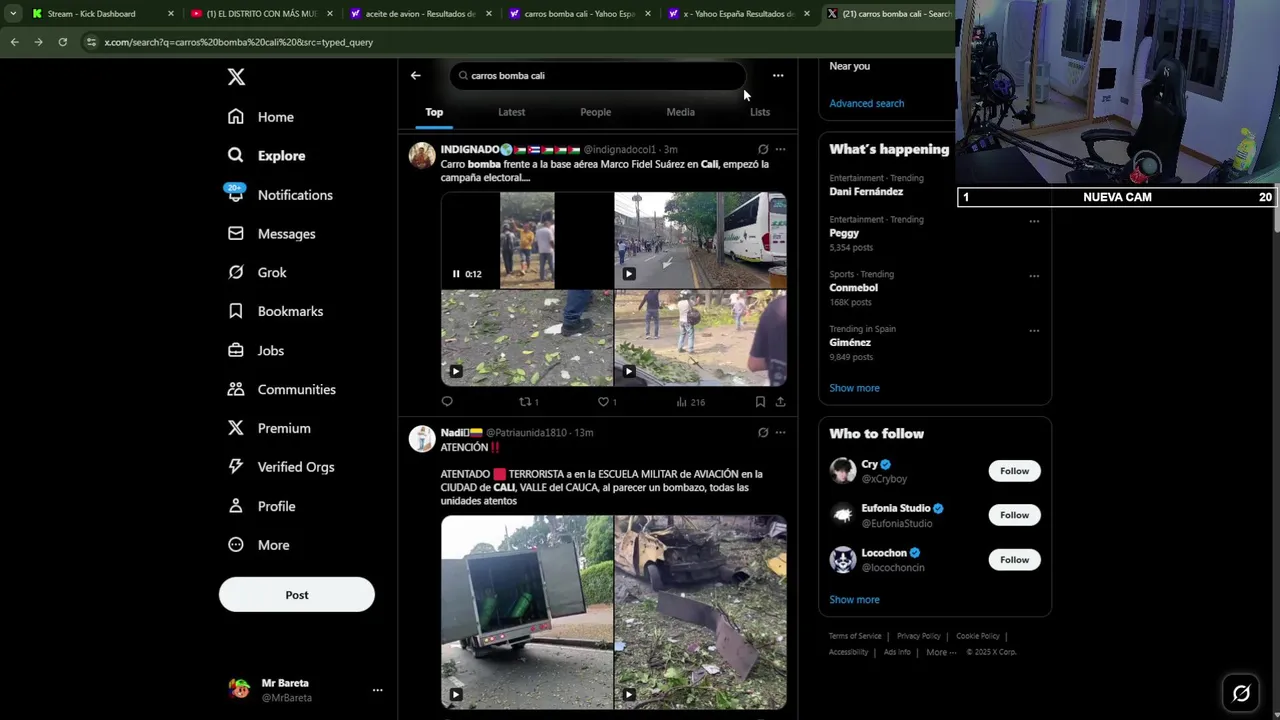This screenshot has width=1280, height=720.
Task: Switch to the Lists tab
Action: (x=760, y=112)
